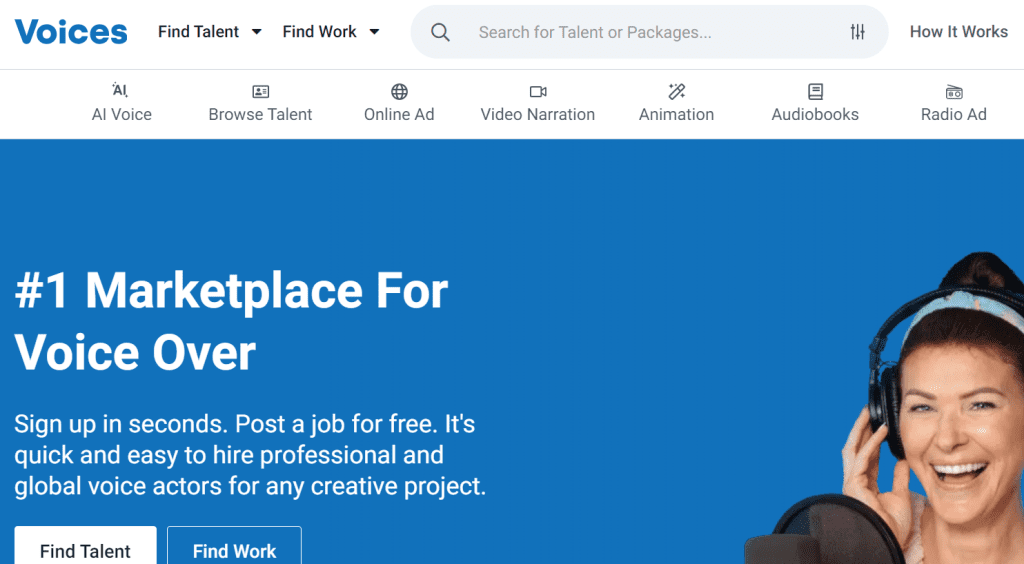Select the Audiobooks category label
1024x564 pixels.
click(815, 114)
